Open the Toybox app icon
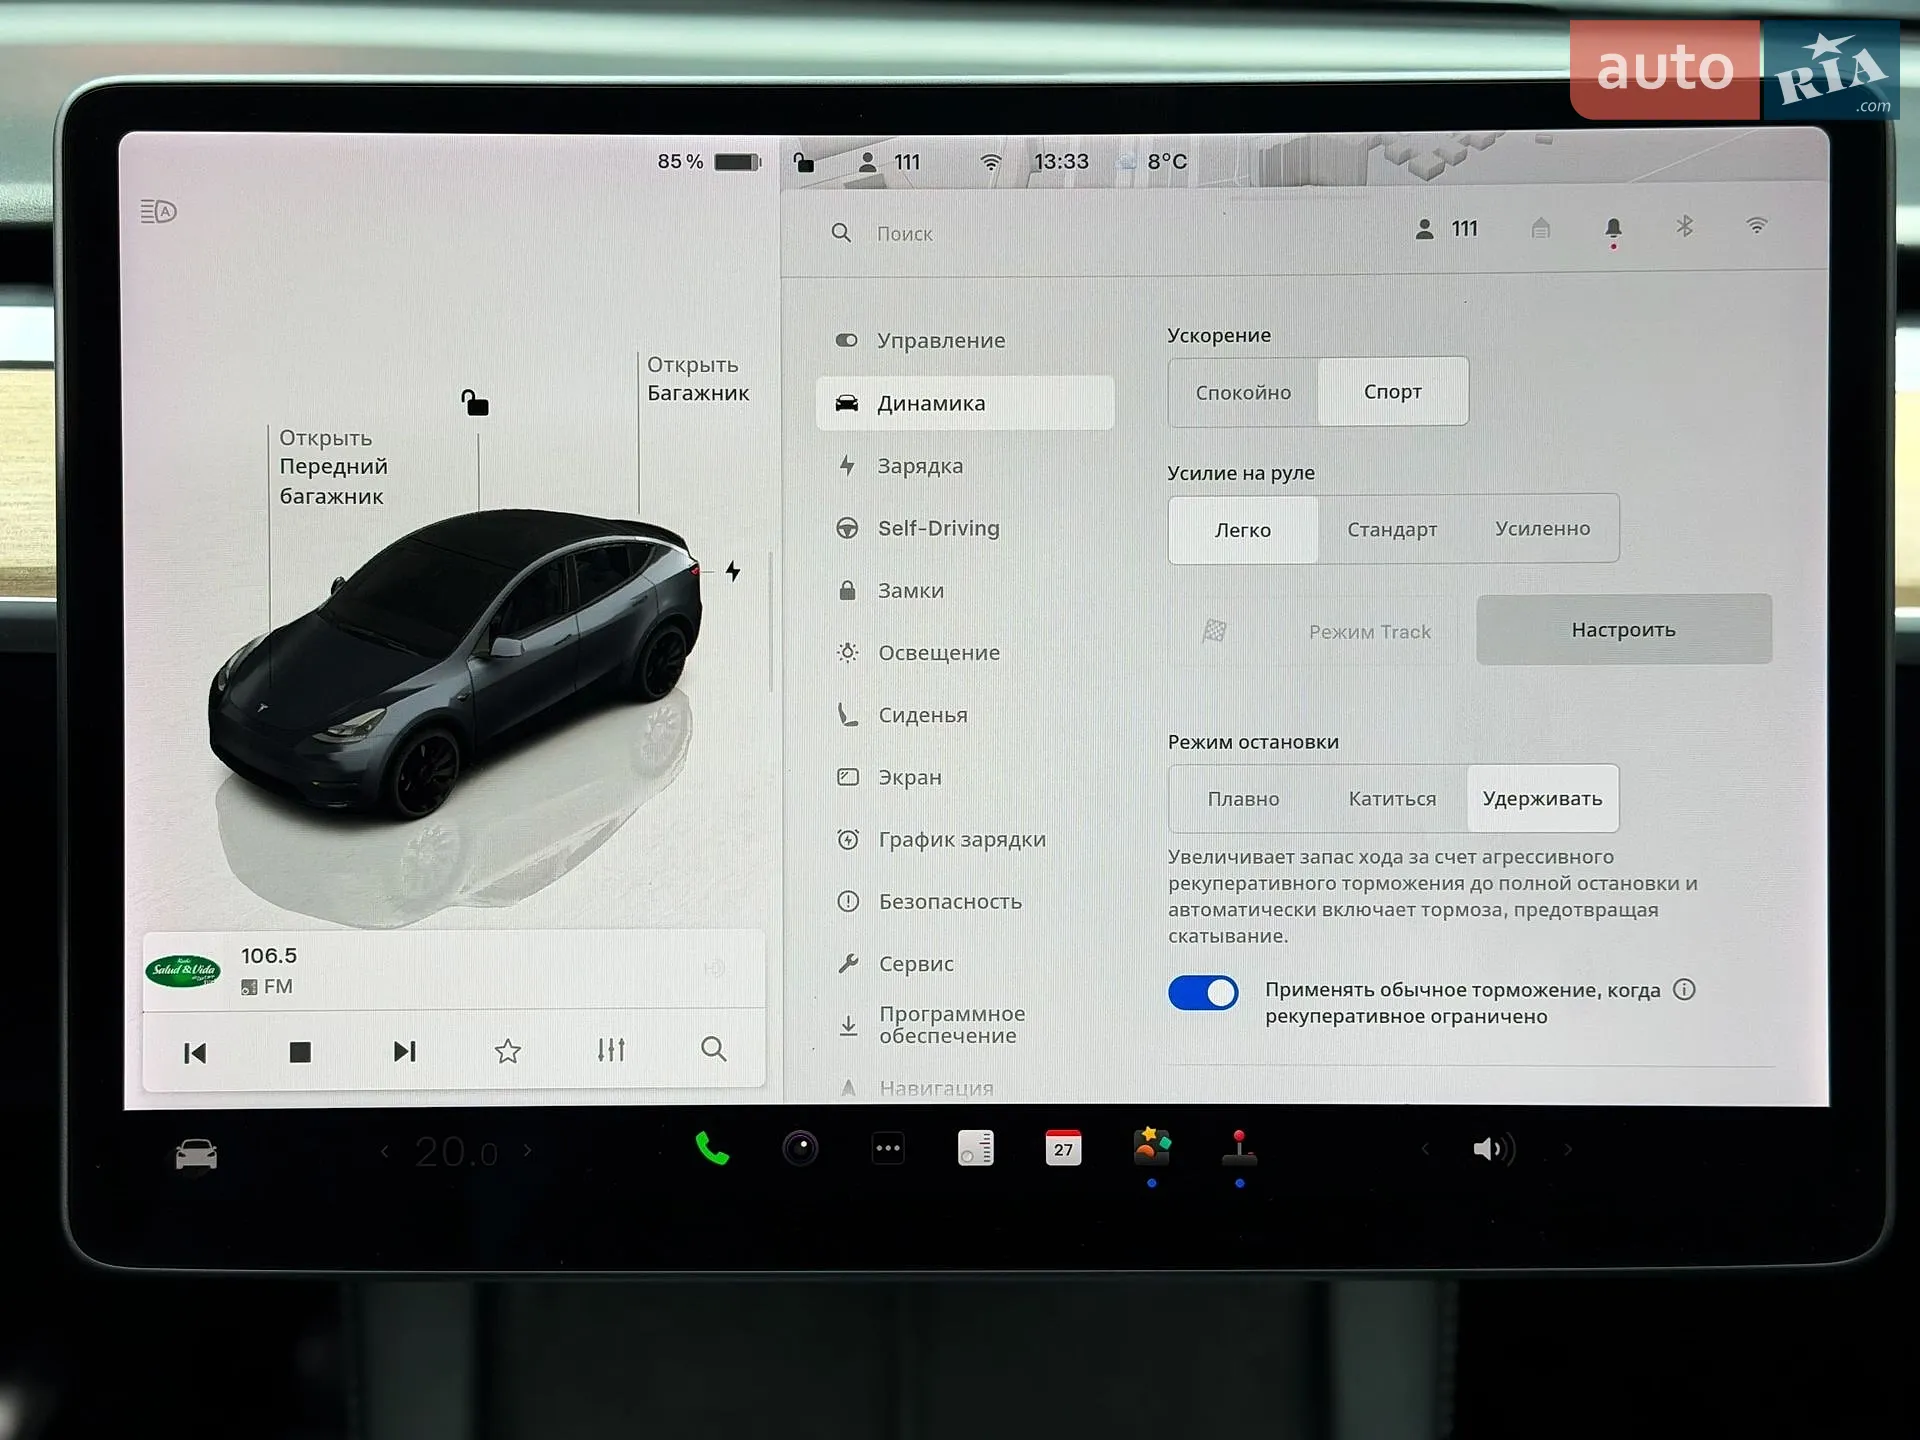The width and height of the screenshot is (1920, 1440). (x=1151, y=1146)
